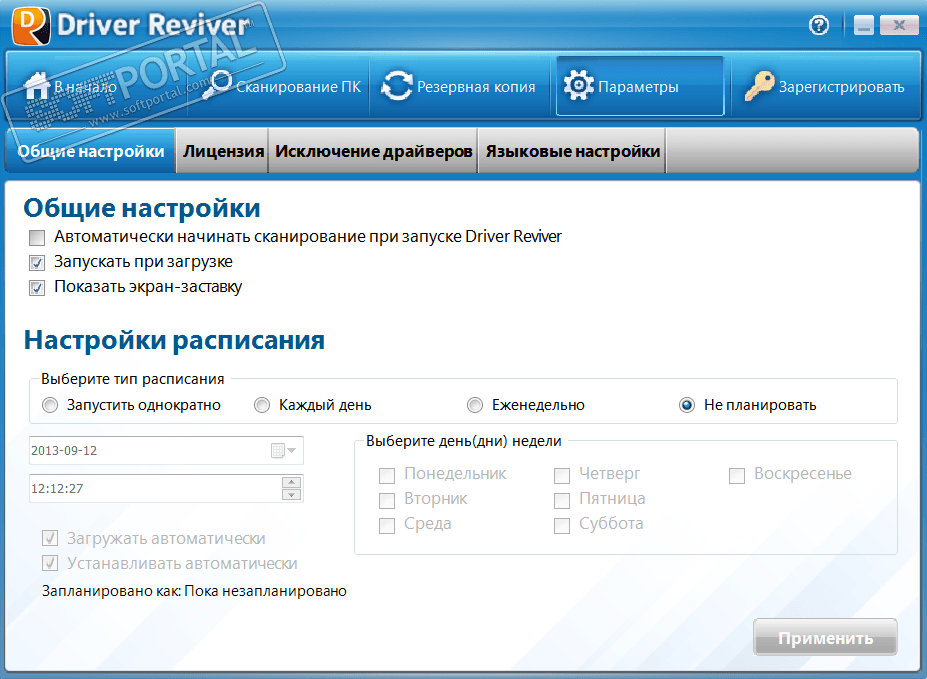927x679 pixels.
Task: Click the Driver Reviver logo icon
Action: tap(31, 25)
